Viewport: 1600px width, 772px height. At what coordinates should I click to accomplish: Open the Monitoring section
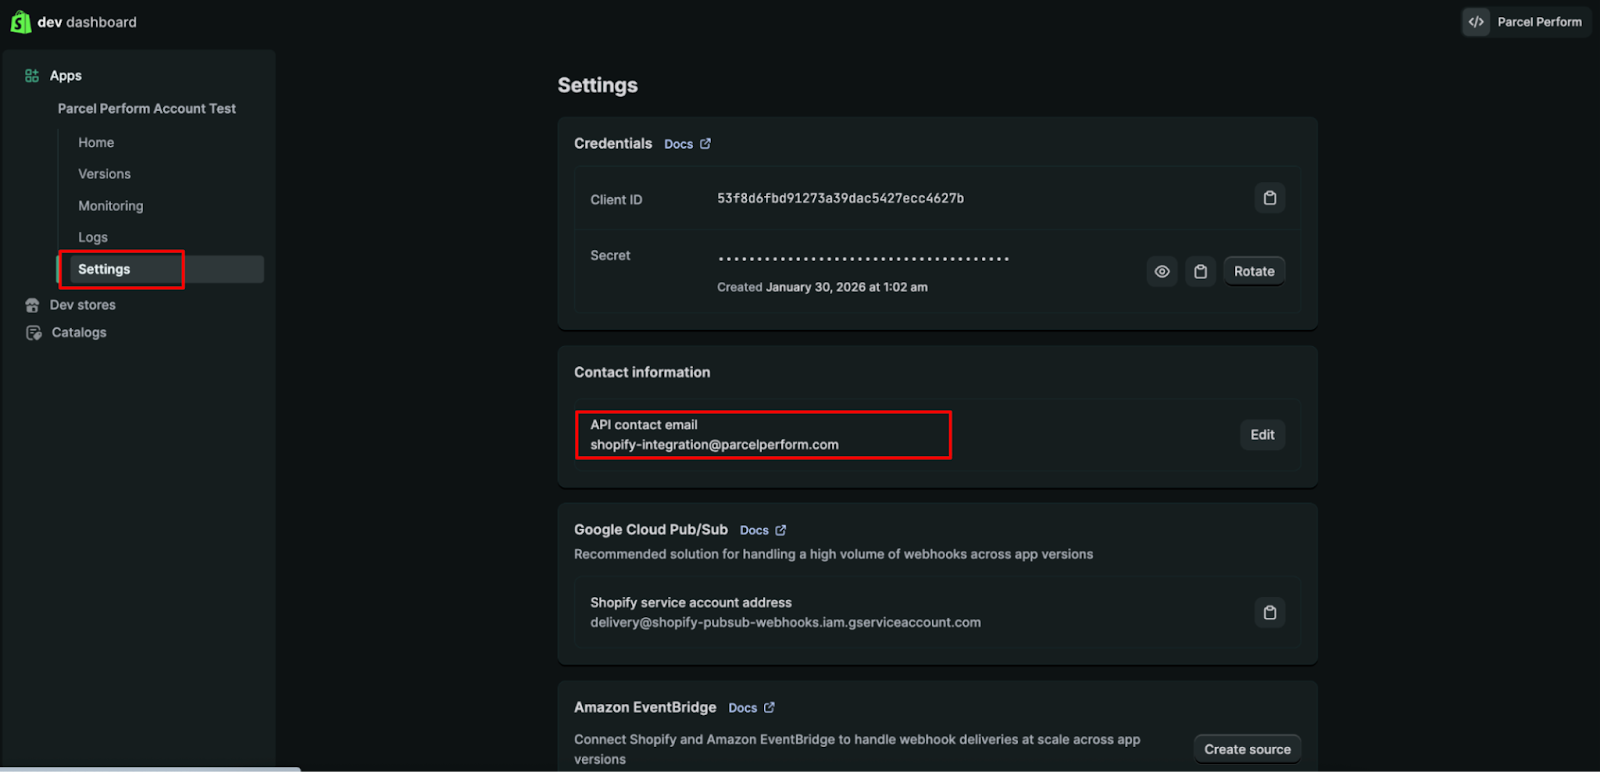(110, 206)
